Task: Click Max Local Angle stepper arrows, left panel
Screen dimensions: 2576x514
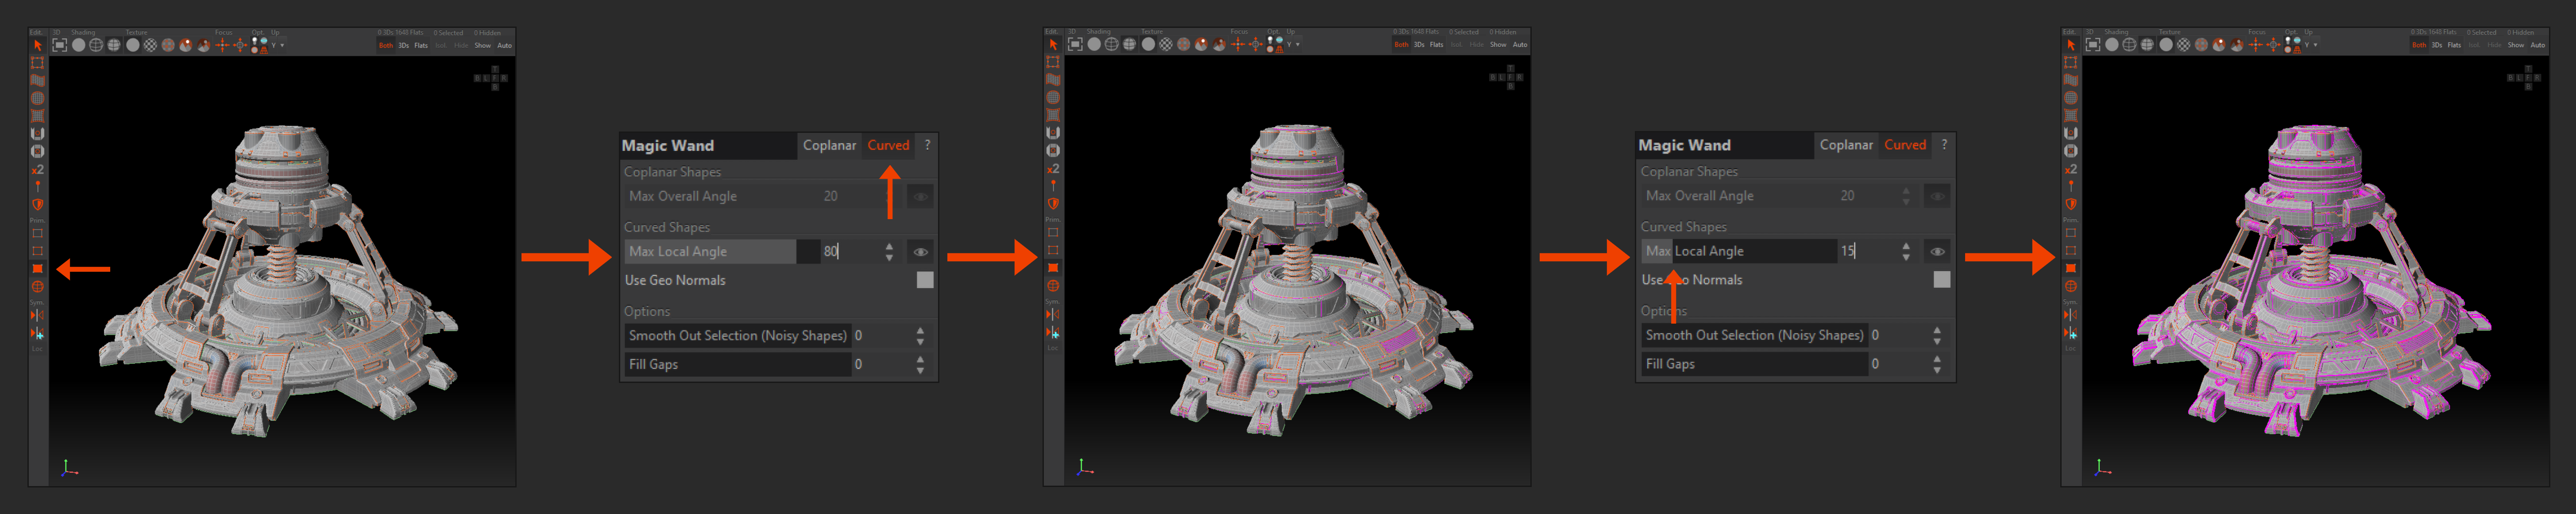Action: tap(889, 252)
